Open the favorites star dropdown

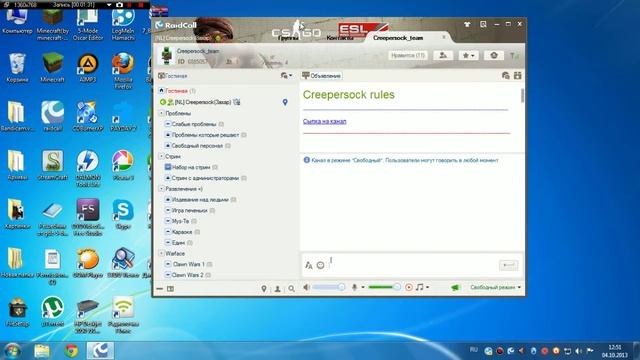[468, 55]
